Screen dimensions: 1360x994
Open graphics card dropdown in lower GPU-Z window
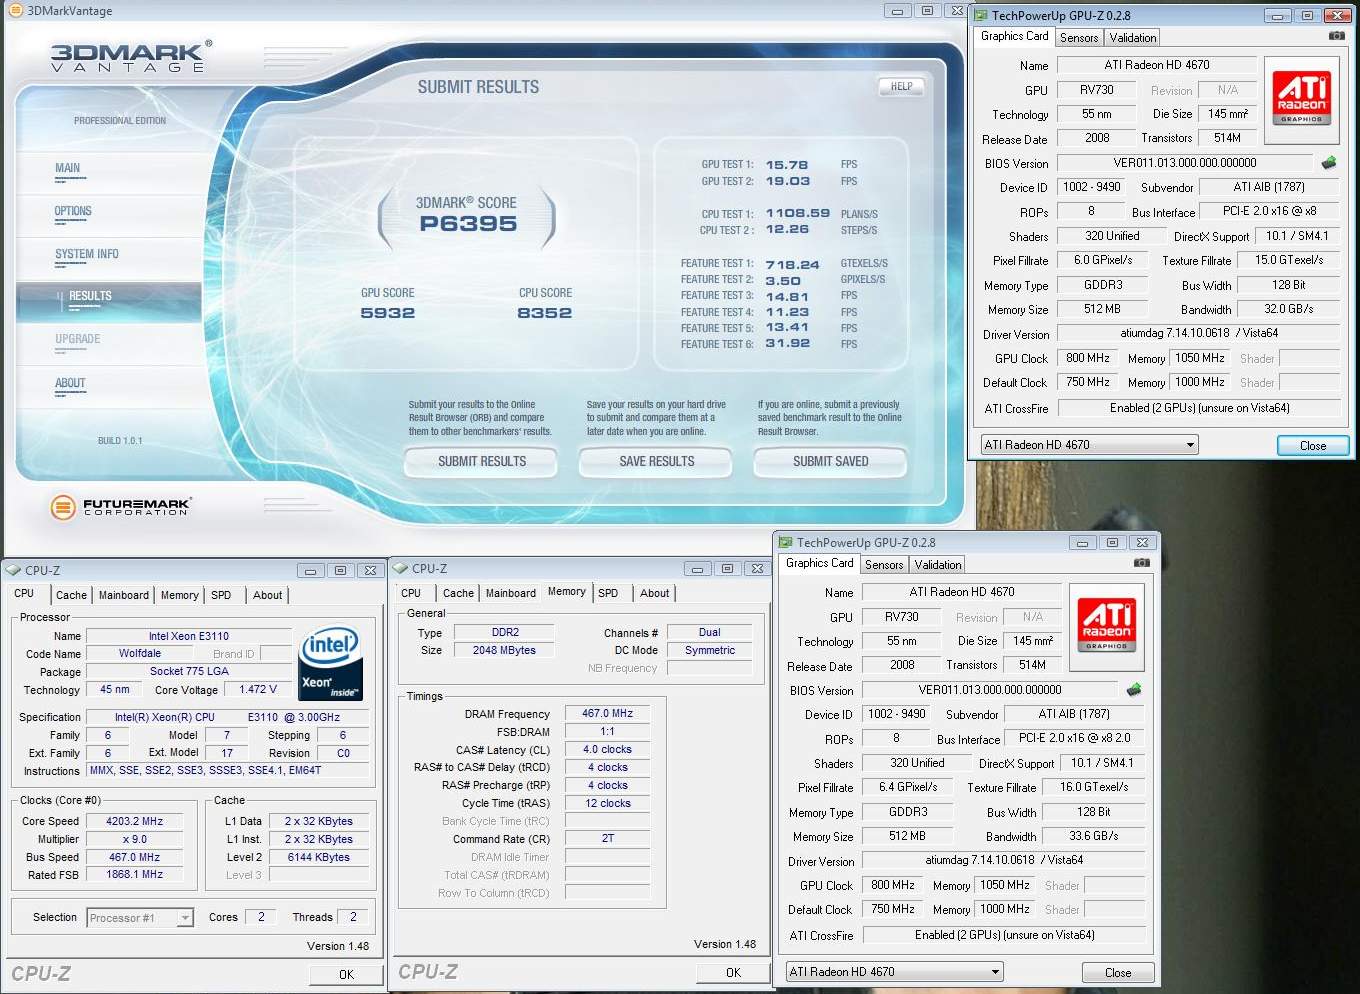point(894,972)
